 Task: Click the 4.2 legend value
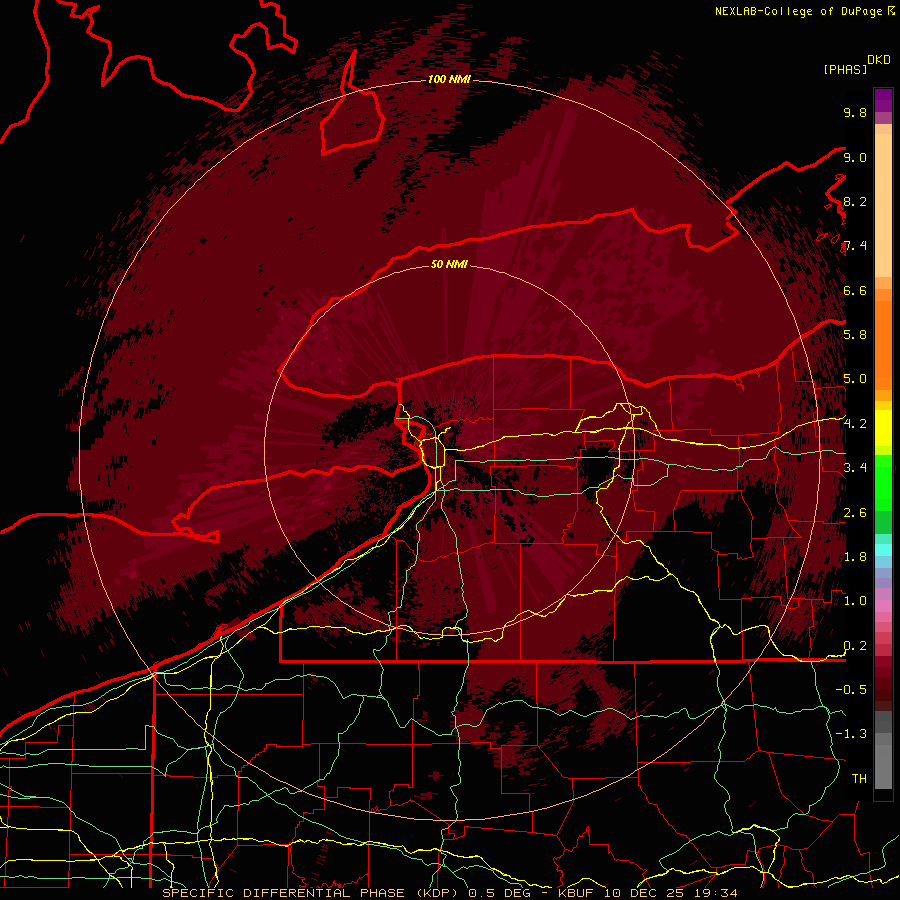[x=855, y=424]
